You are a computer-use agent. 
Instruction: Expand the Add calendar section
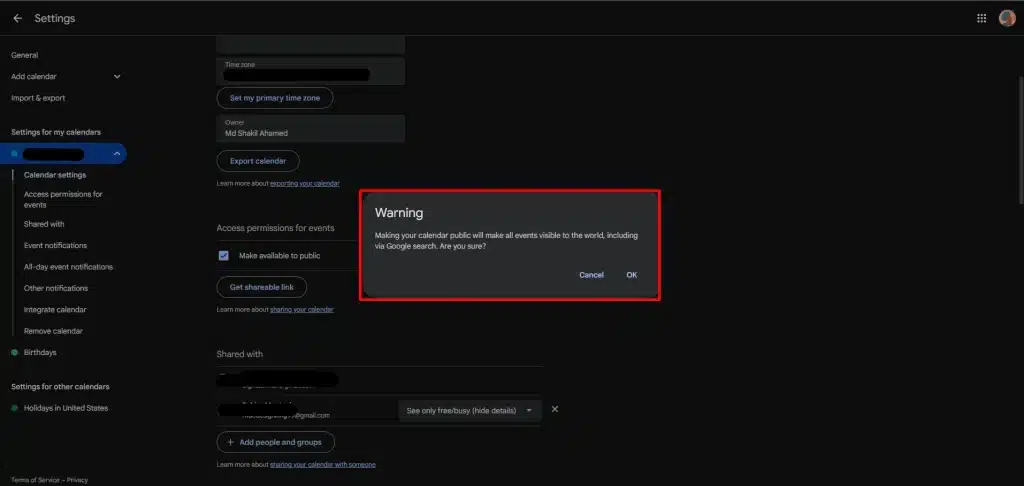coord(117,76)
